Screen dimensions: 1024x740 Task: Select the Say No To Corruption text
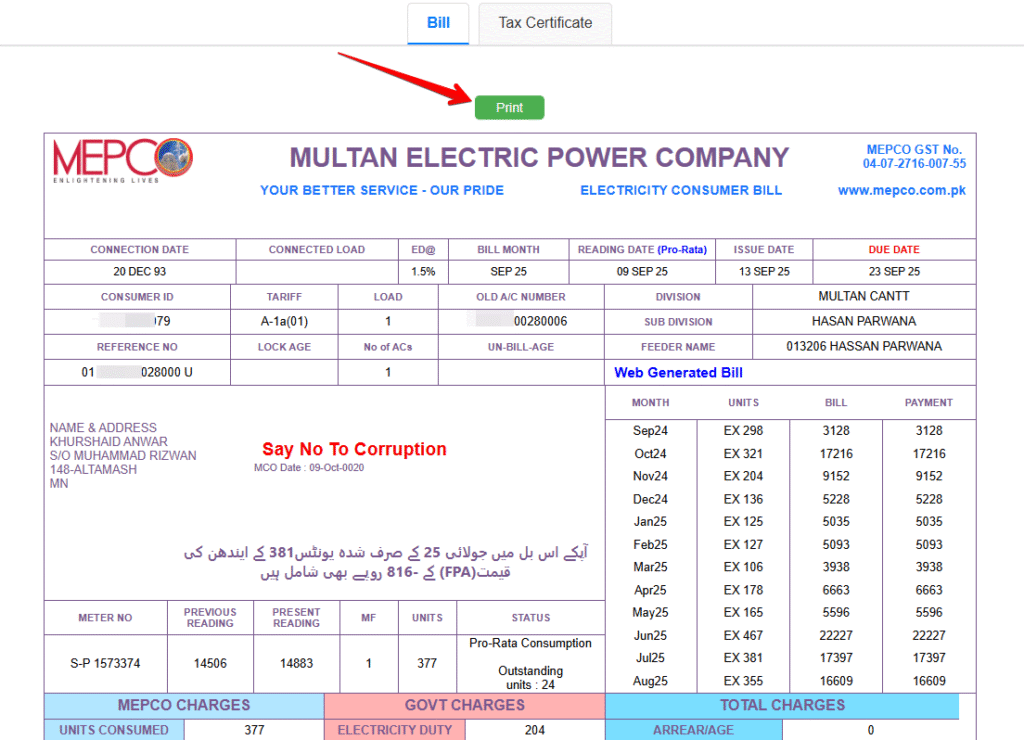[x=354, y=449]
